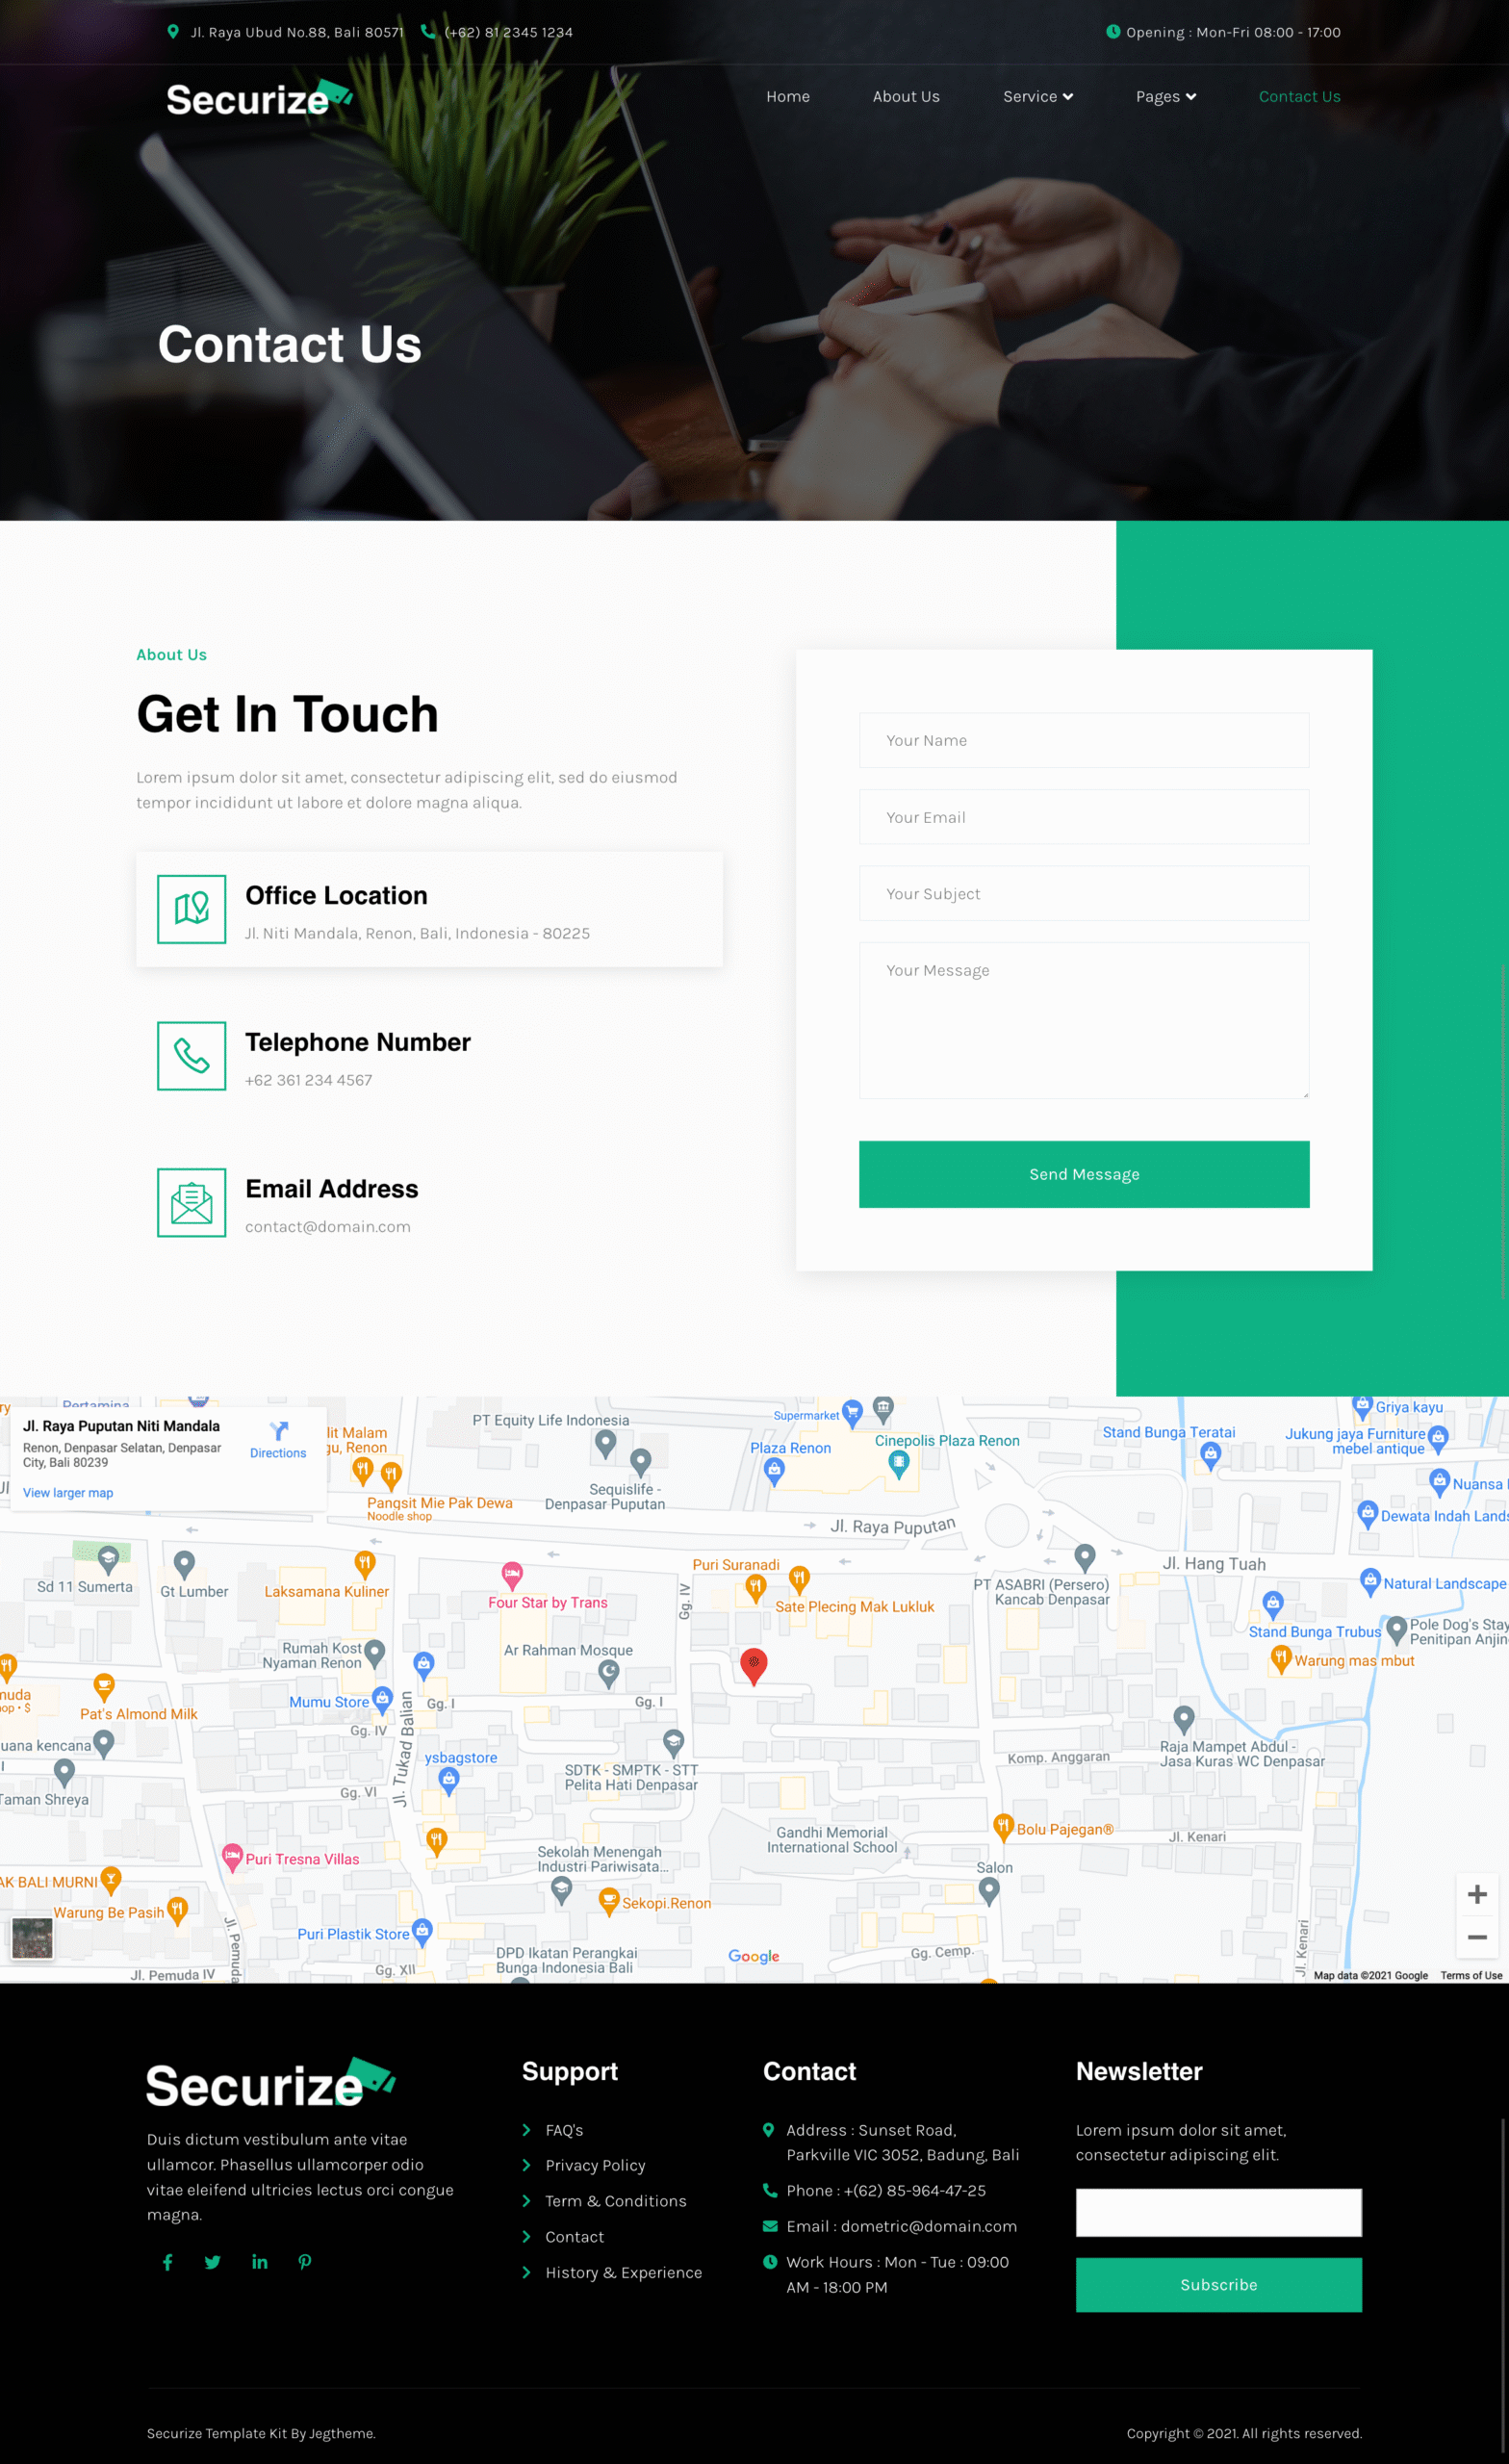Open the Twitter social icon

click(x=213, y=2262)
